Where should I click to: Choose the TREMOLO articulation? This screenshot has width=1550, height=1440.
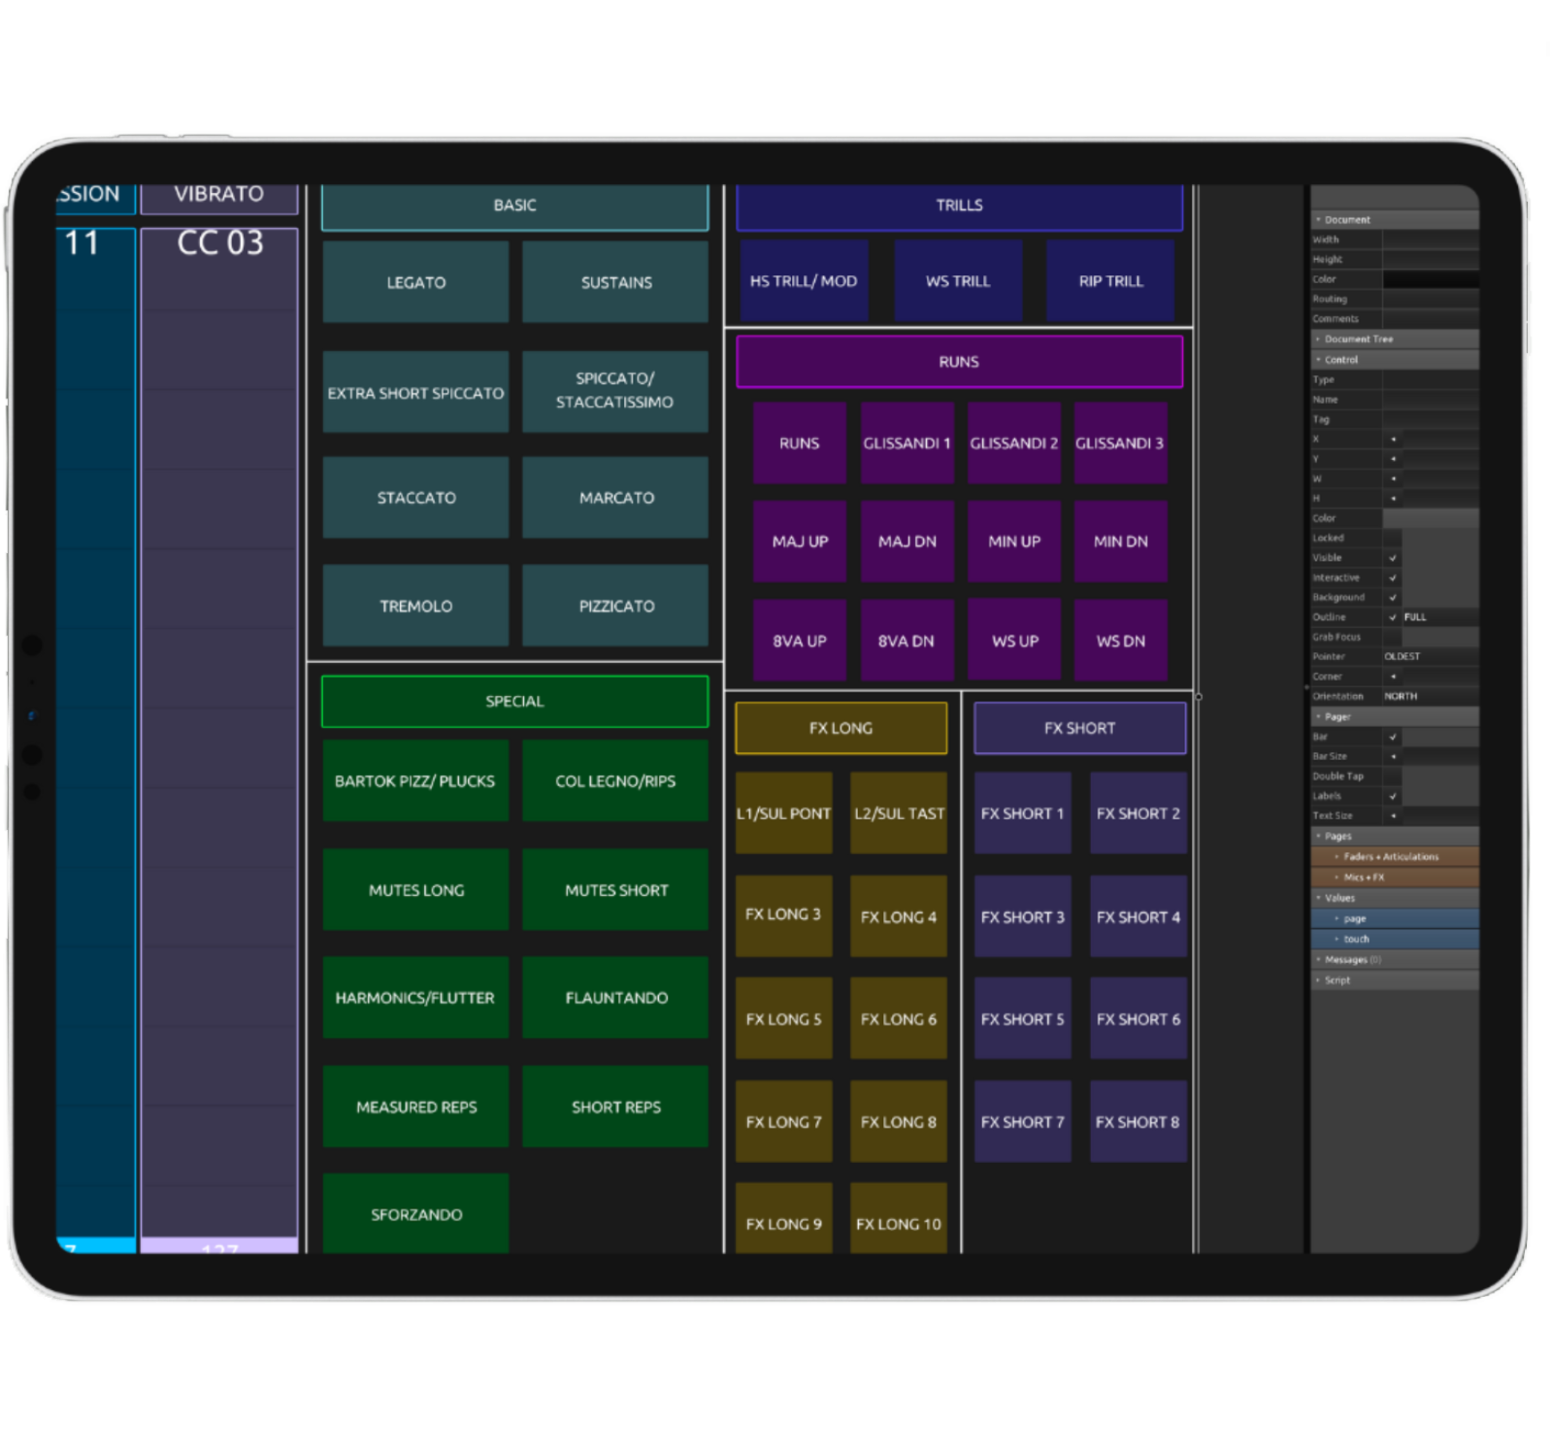coord(416,605)
